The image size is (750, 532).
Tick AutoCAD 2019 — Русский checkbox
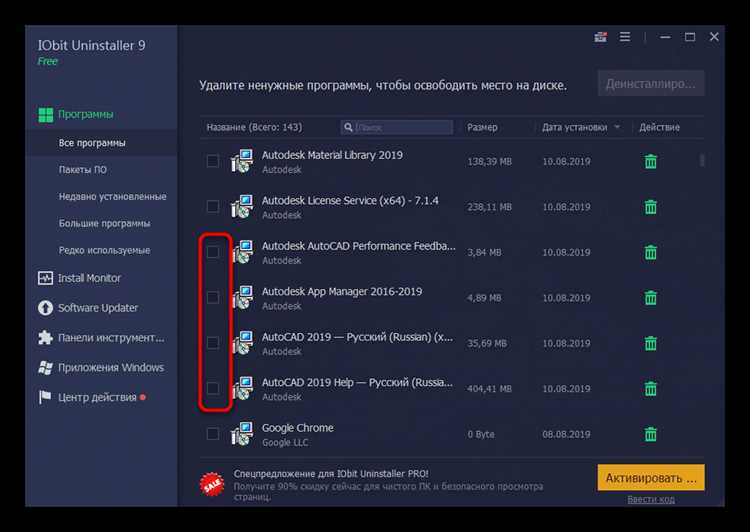click(x=212, y=343)
